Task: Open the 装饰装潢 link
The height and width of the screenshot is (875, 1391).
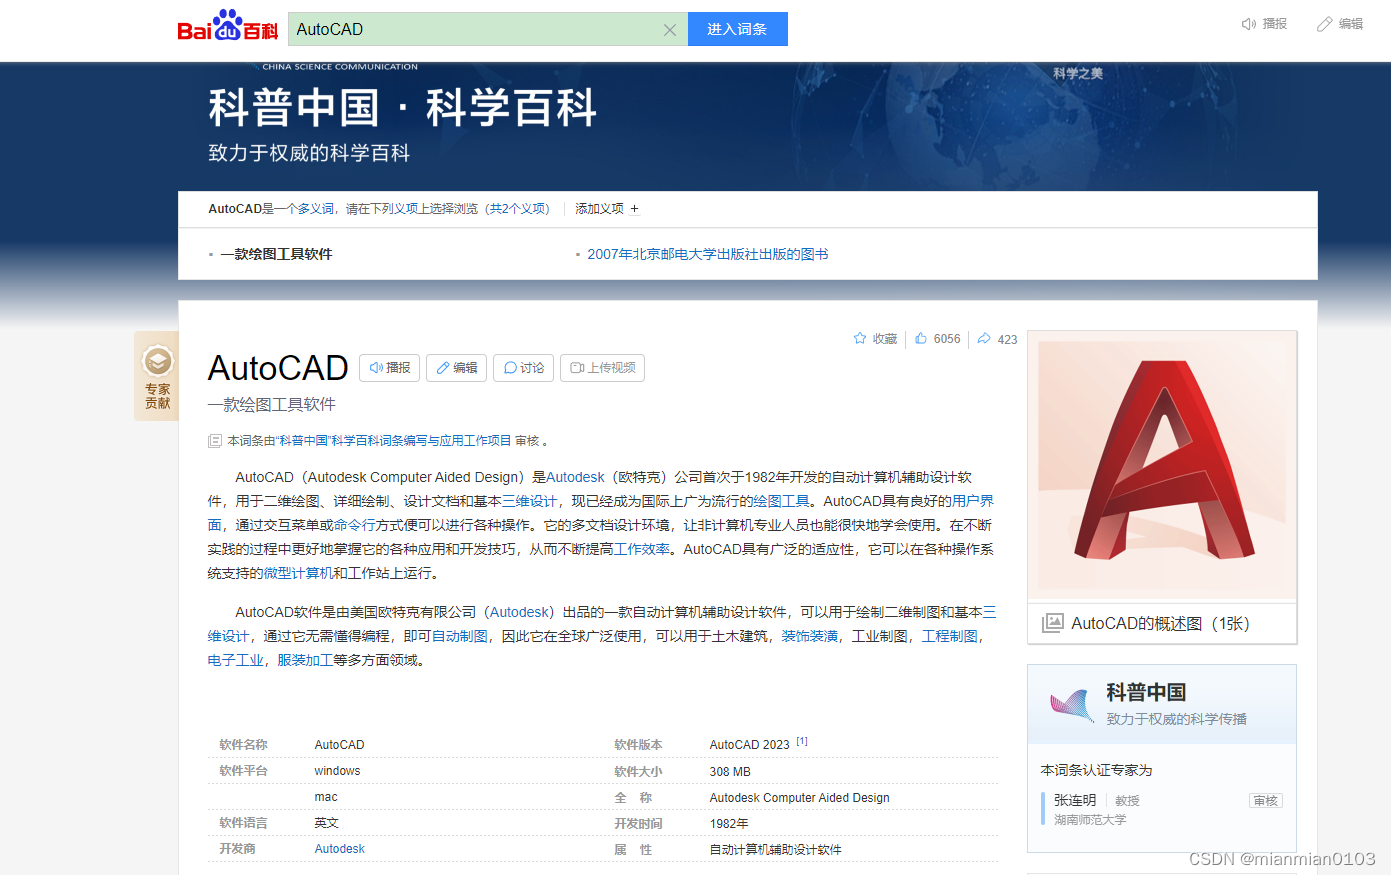Action: coord(809,637)
